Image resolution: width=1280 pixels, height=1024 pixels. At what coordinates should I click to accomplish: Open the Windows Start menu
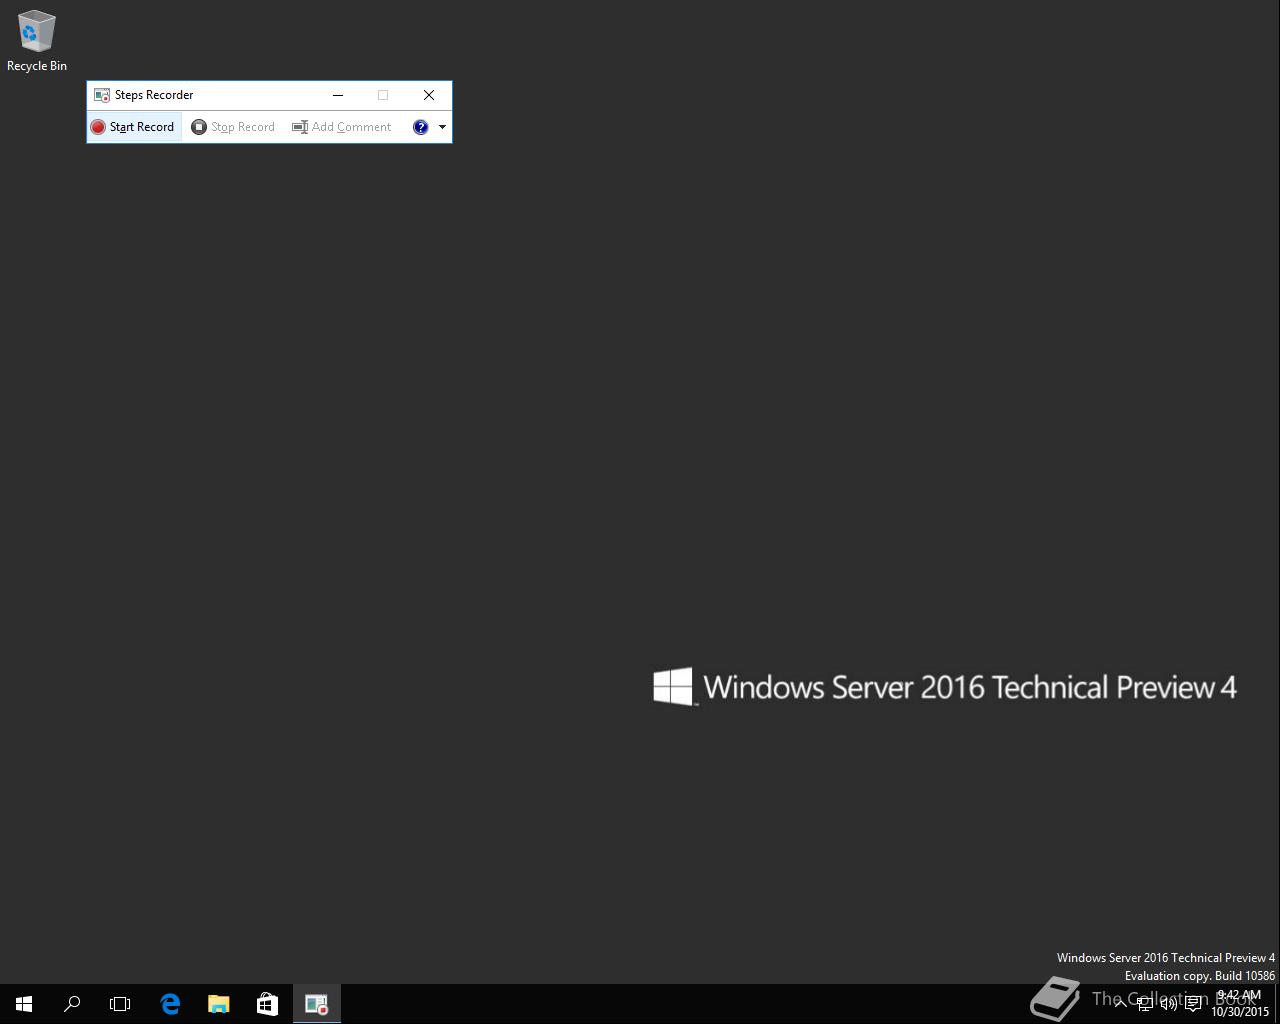[x=24, y=1004]
